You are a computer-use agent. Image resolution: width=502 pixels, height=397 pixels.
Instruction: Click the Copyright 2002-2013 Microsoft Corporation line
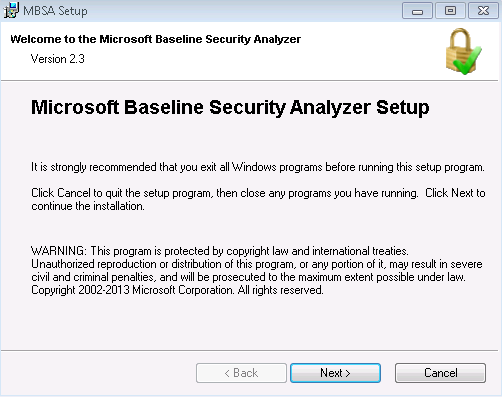pyautogui.click(x=177, y=290)
